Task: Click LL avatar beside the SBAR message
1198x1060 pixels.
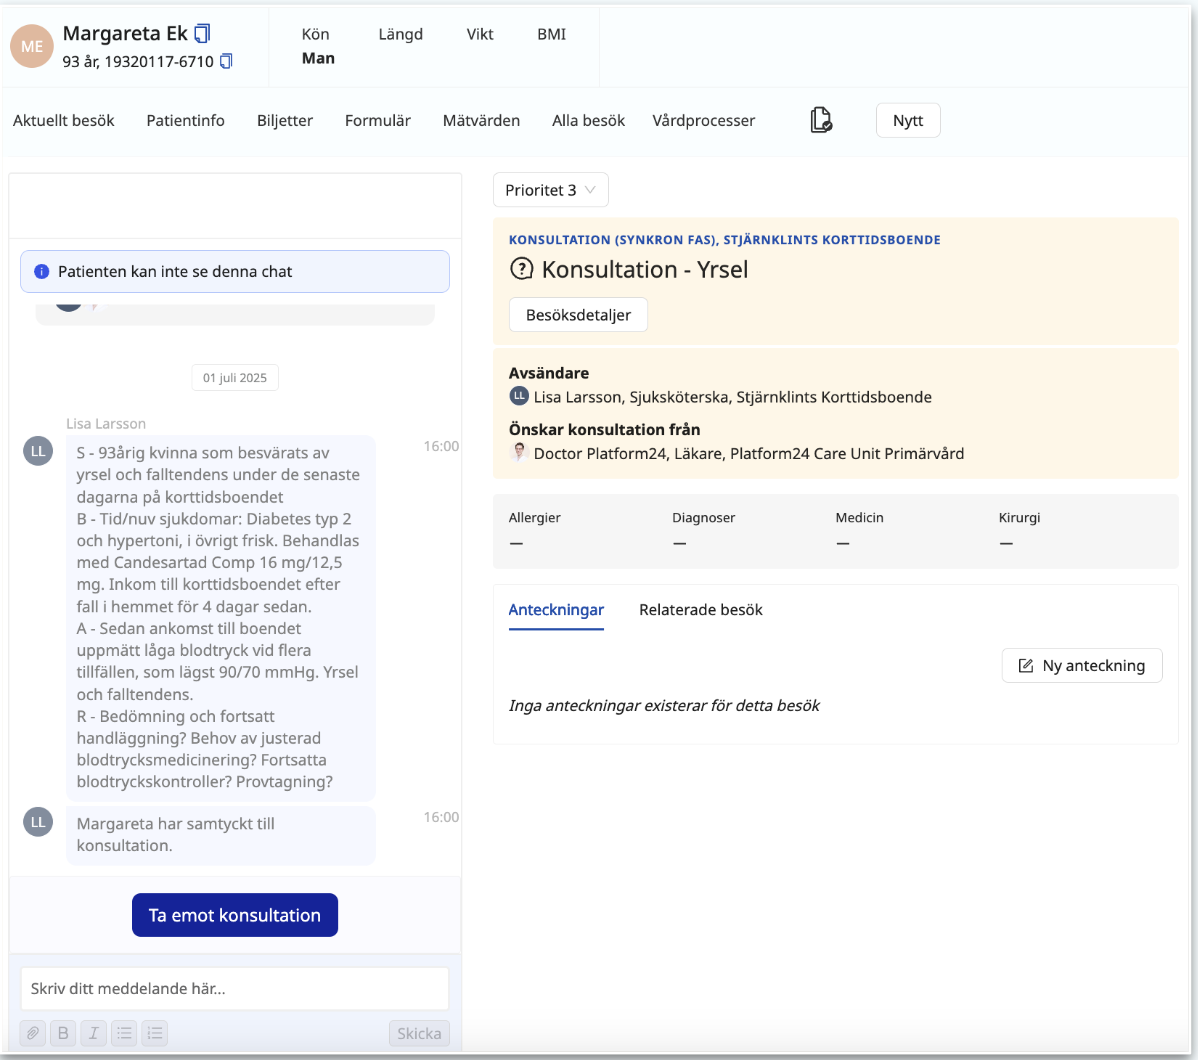Action: (38, 451)
